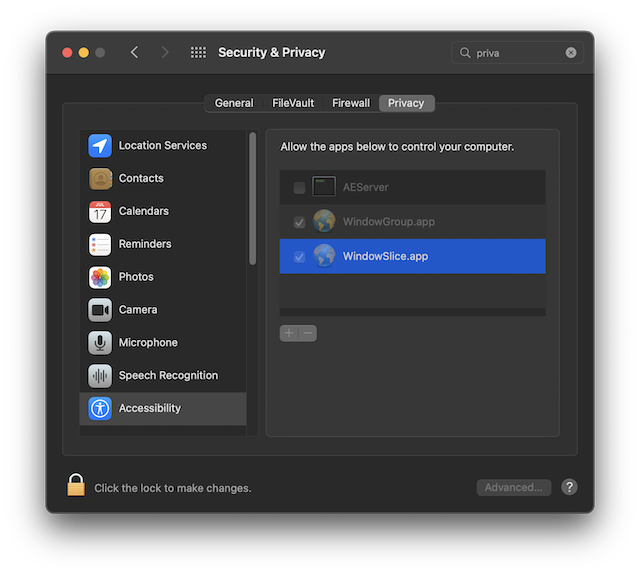Show all preferences with the grid icon
The width and height of the screenshot is (640, 574).
(x=198, y=53)
